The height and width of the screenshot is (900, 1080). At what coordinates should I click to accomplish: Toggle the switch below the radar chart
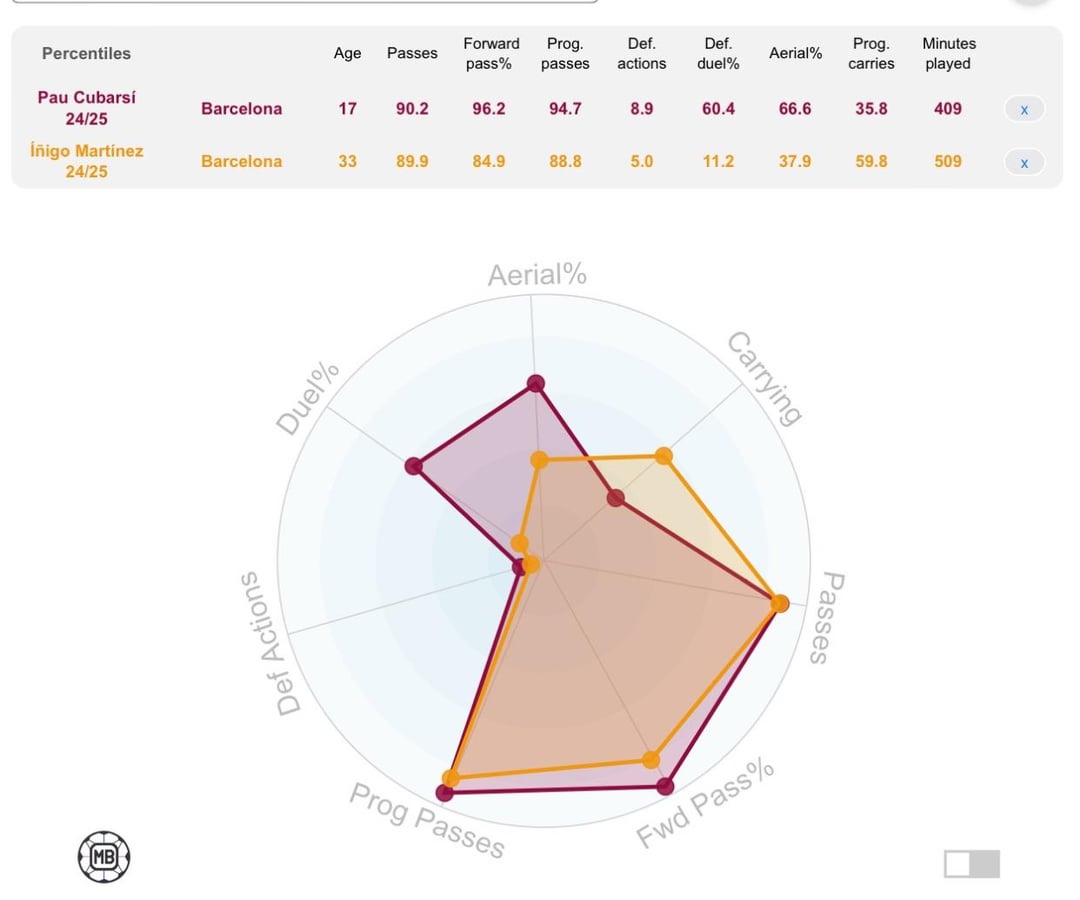[x=971, y=864]
